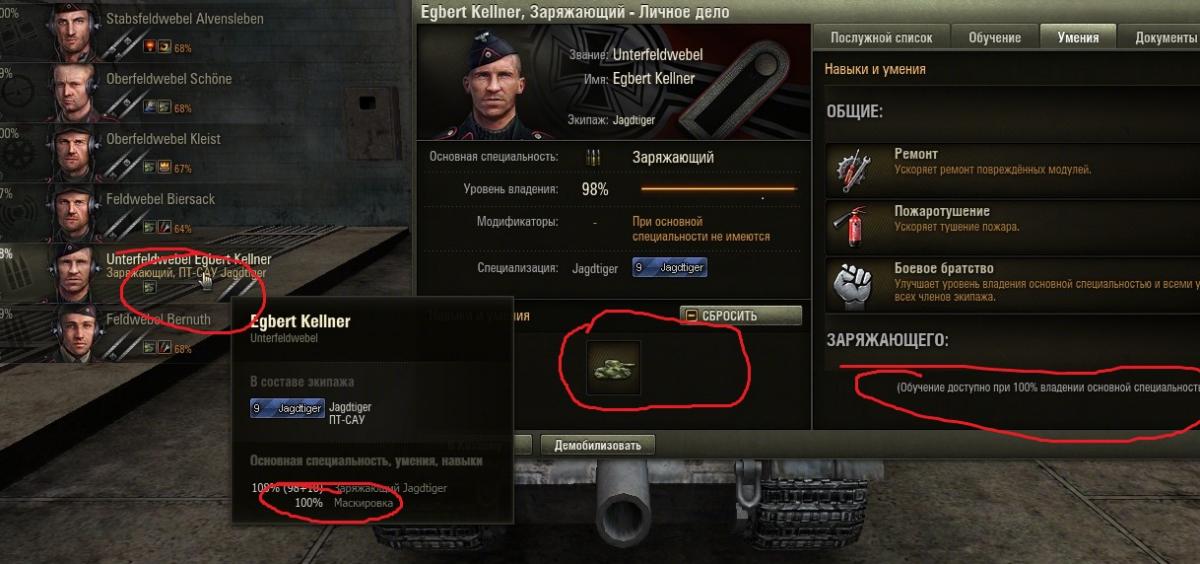The height and width of the screenshot is (564, 1200).
Task: Select Stabsfeldwebel Alvensleben crew portrait
Action: click(70, 32)
